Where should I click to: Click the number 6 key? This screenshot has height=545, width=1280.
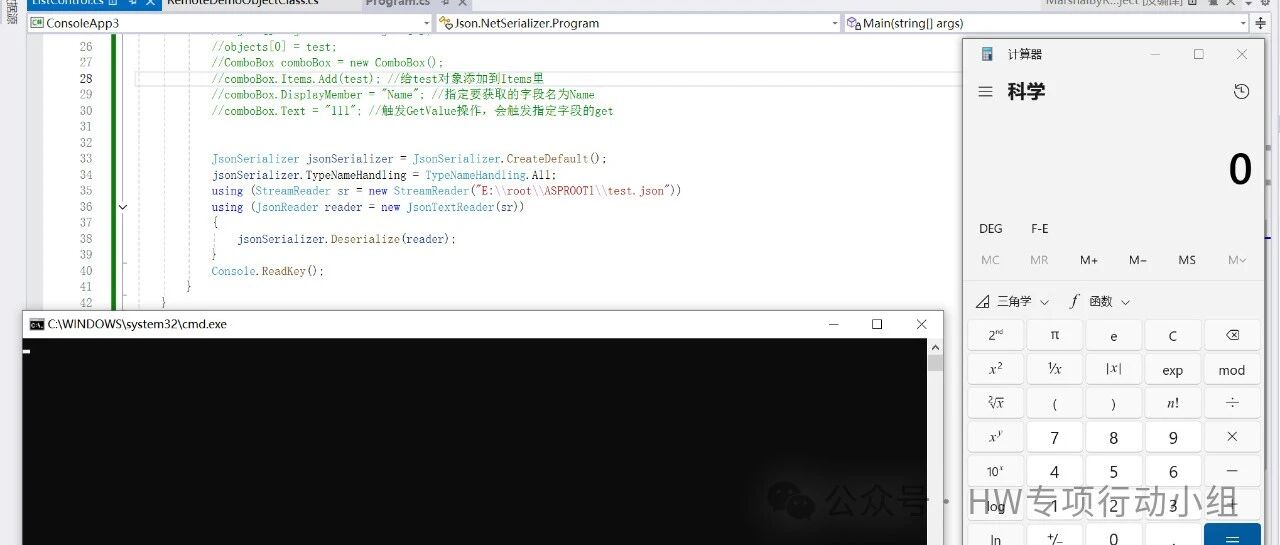point(1172,471)
